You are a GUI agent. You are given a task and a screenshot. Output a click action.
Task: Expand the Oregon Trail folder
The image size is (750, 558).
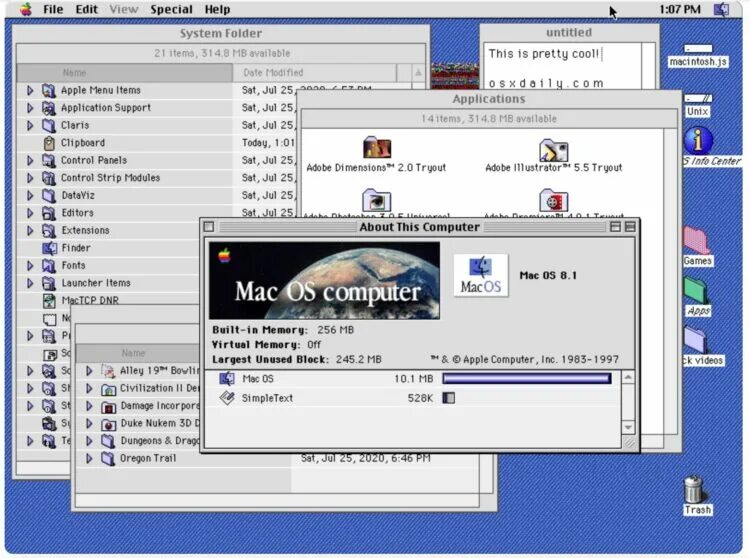coord(89,458)
